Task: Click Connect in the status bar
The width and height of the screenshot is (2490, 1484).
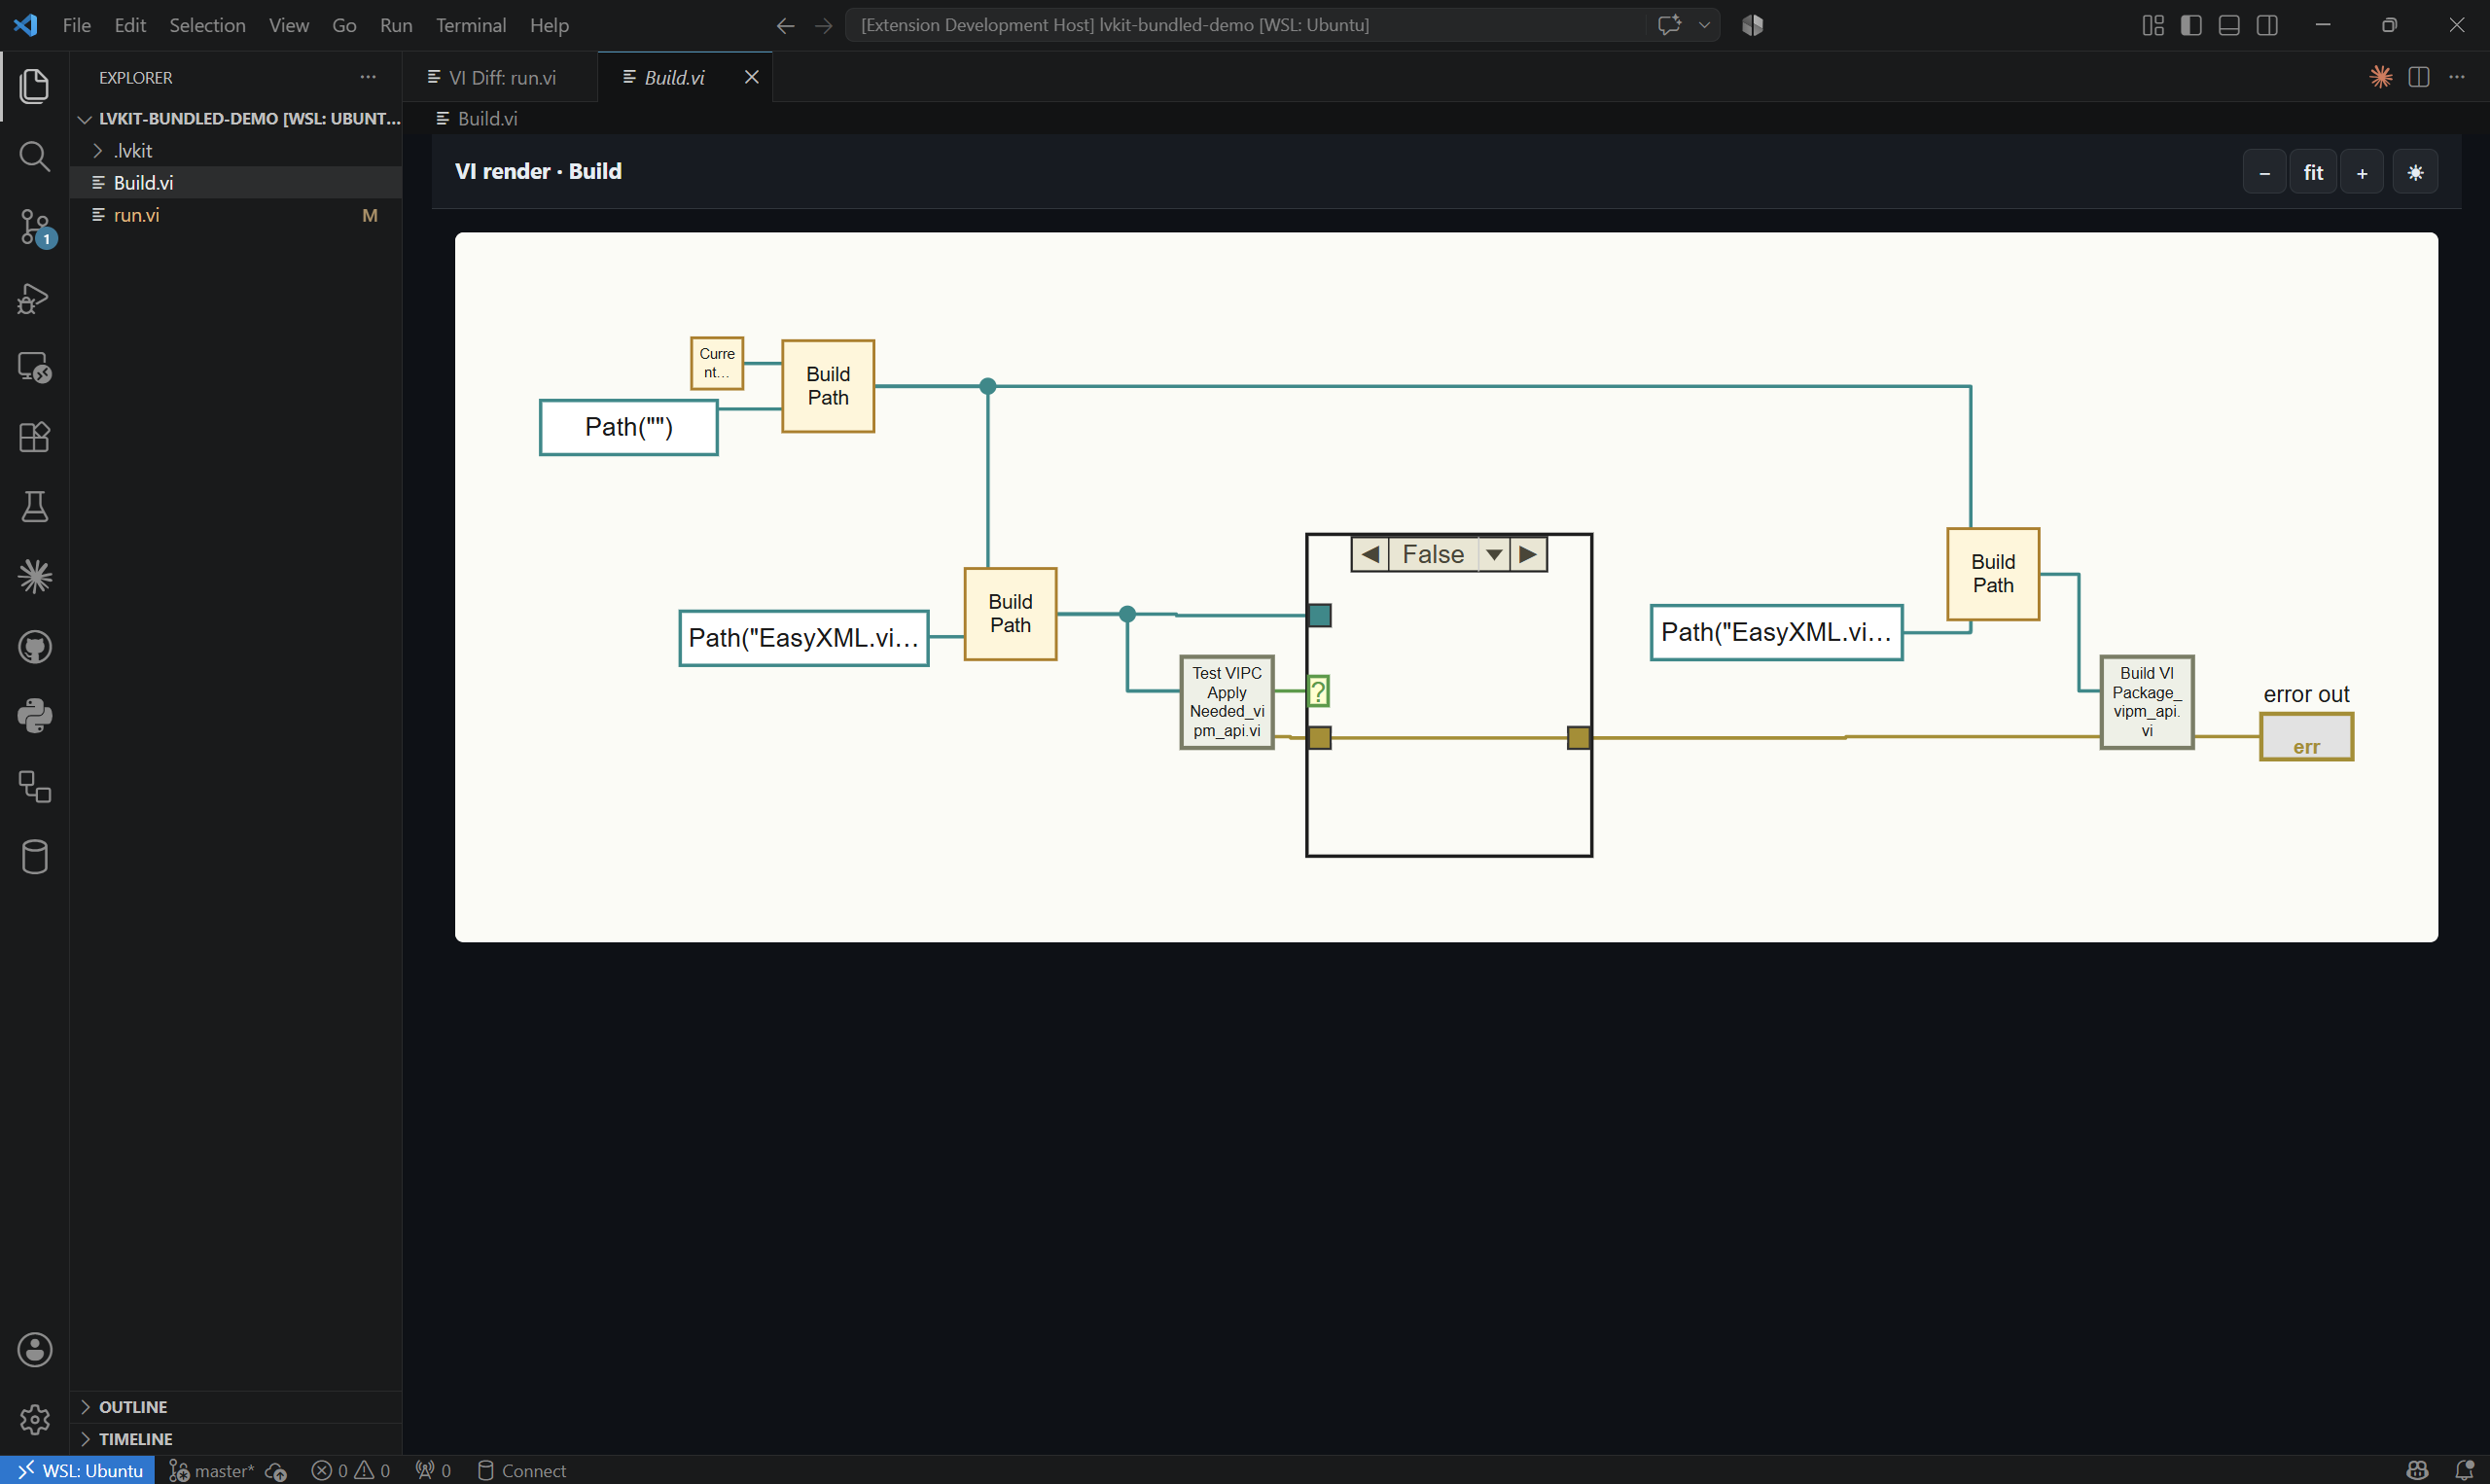Action: point(522,1470)
